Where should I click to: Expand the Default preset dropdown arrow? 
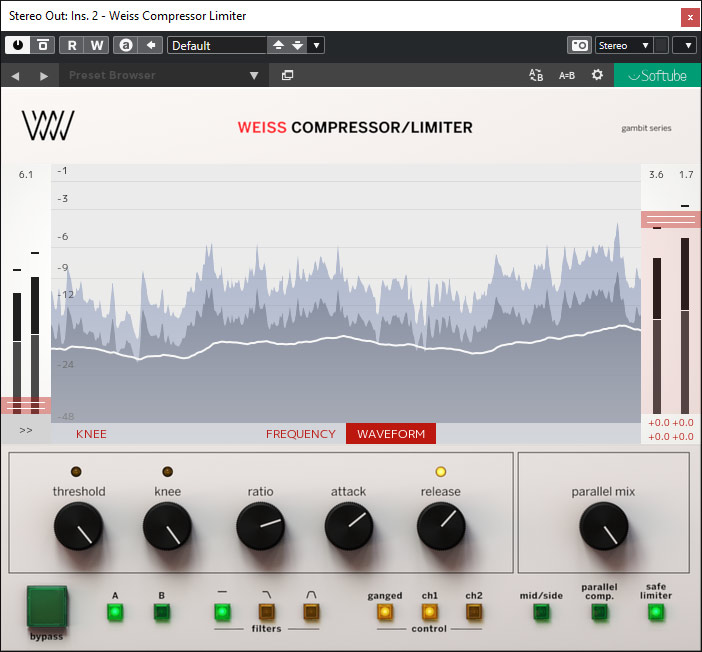[x=316, y=45]
